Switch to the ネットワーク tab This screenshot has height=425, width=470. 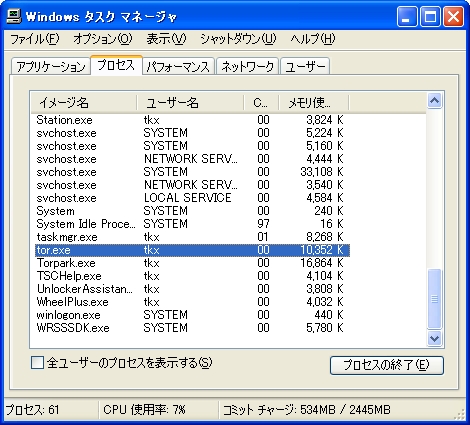(x=247, y=66)
